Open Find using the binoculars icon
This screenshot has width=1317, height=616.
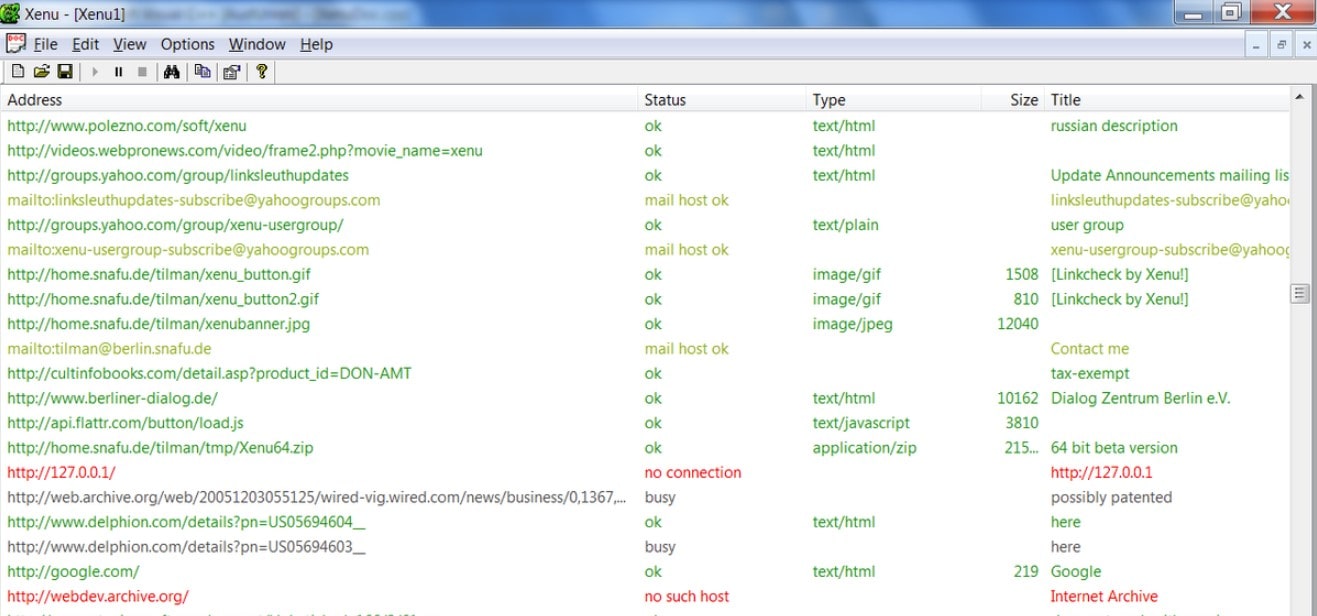171,72
